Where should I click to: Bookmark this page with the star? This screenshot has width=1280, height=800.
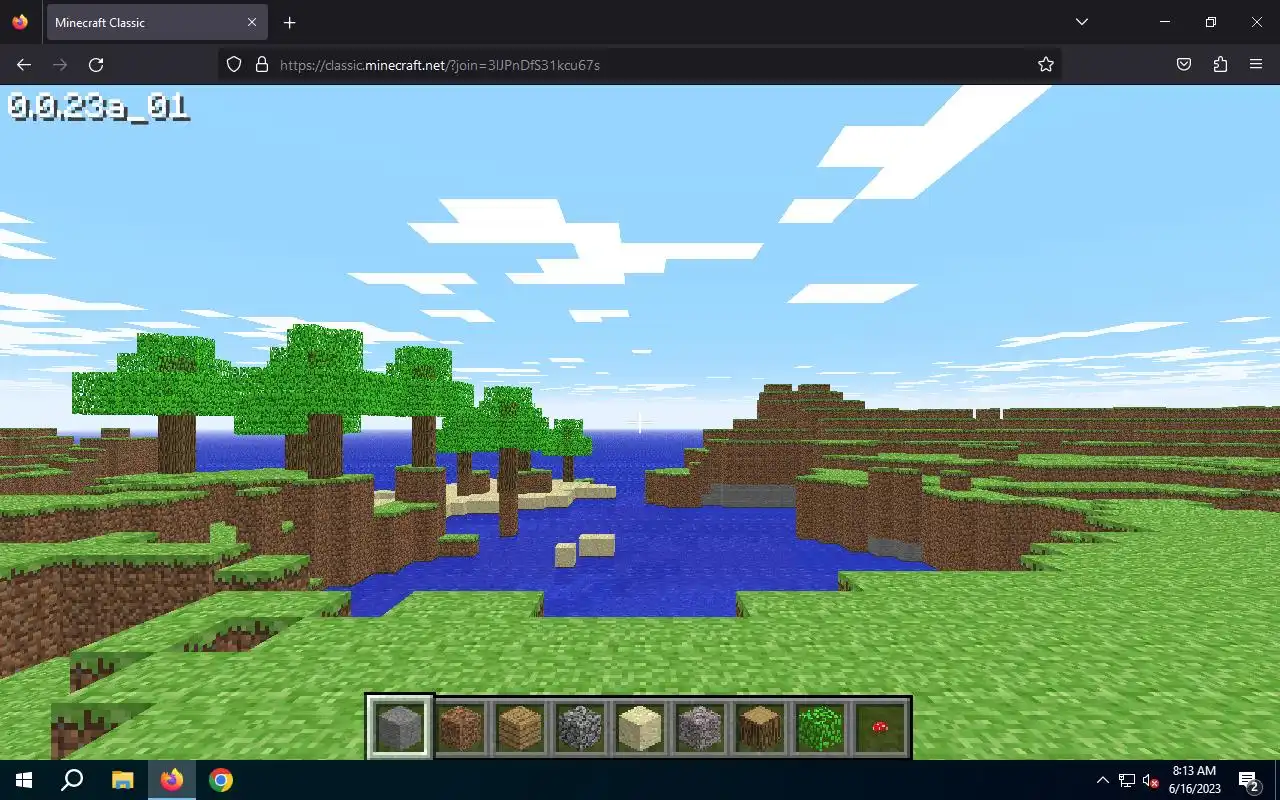1046,64
